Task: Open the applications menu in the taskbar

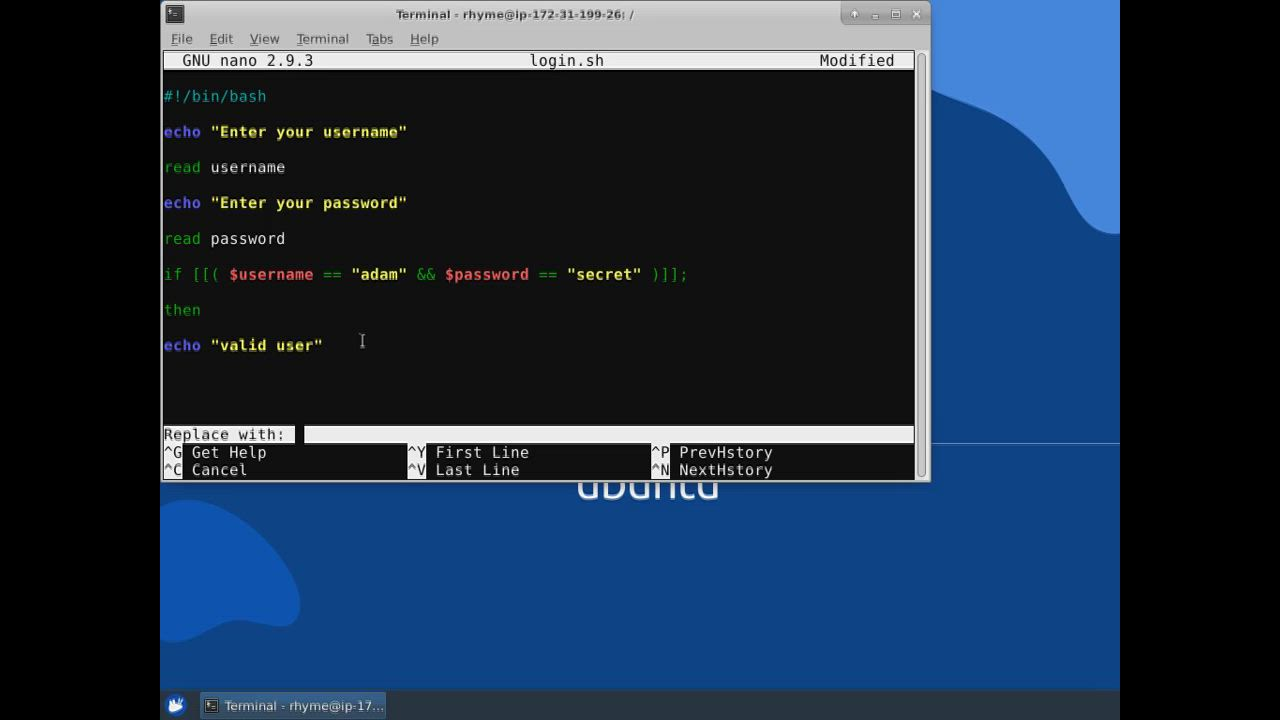Action: point(176,705)
